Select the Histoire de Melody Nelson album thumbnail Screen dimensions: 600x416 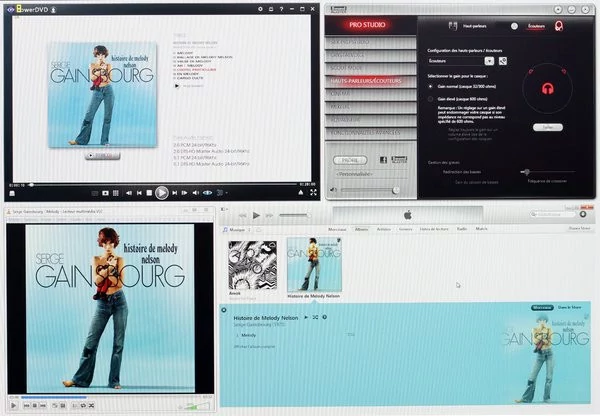click(314, 264)
